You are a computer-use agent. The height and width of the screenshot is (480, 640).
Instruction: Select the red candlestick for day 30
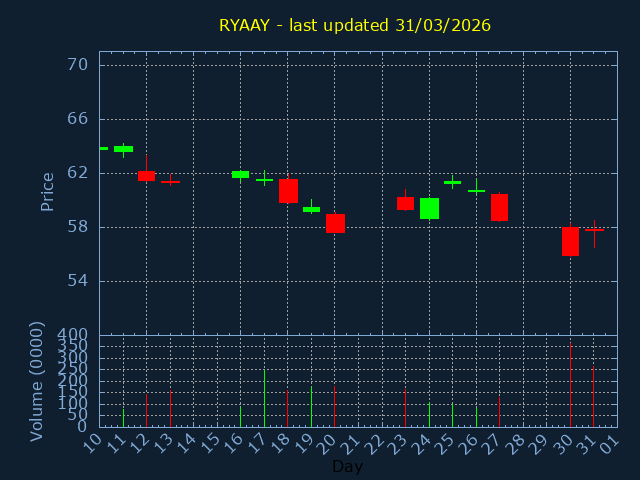point(570,241)
